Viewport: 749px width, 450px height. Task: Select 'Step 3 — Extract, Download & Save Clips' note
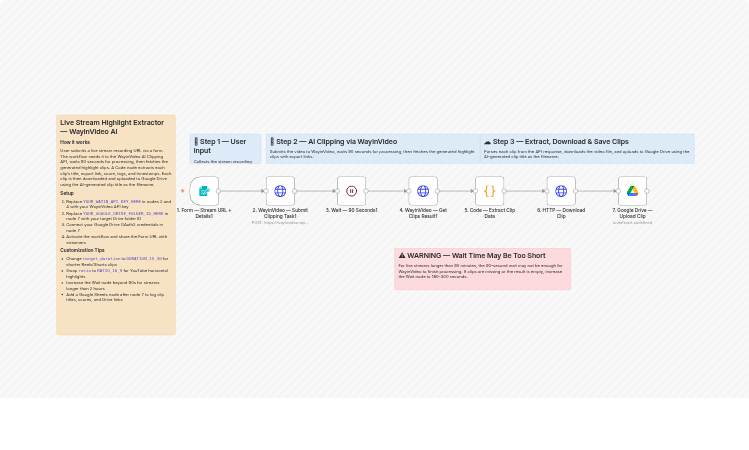pos(587,149)
